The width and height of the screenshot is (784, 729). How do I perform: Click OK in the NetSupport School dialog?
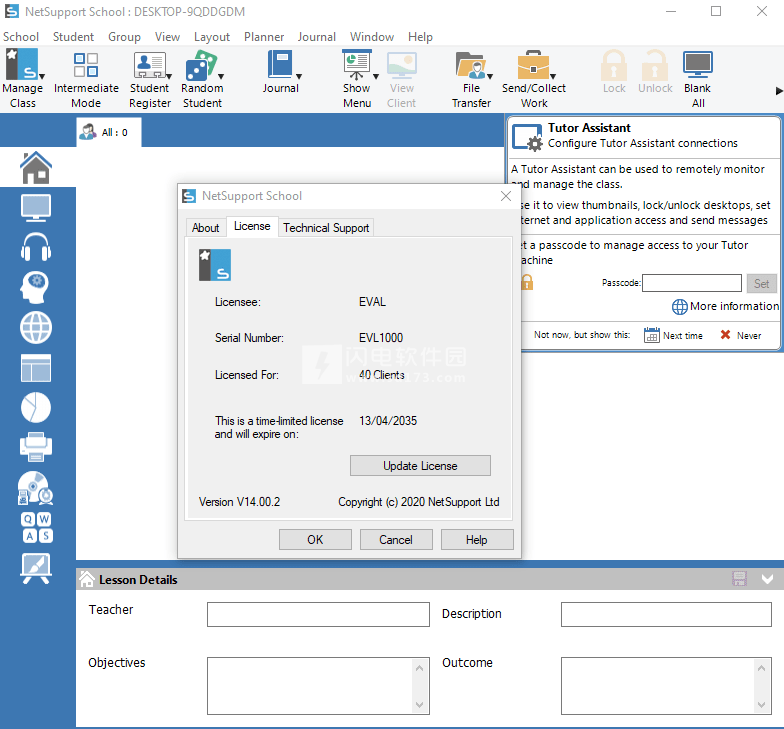click(x=315, y=540)
